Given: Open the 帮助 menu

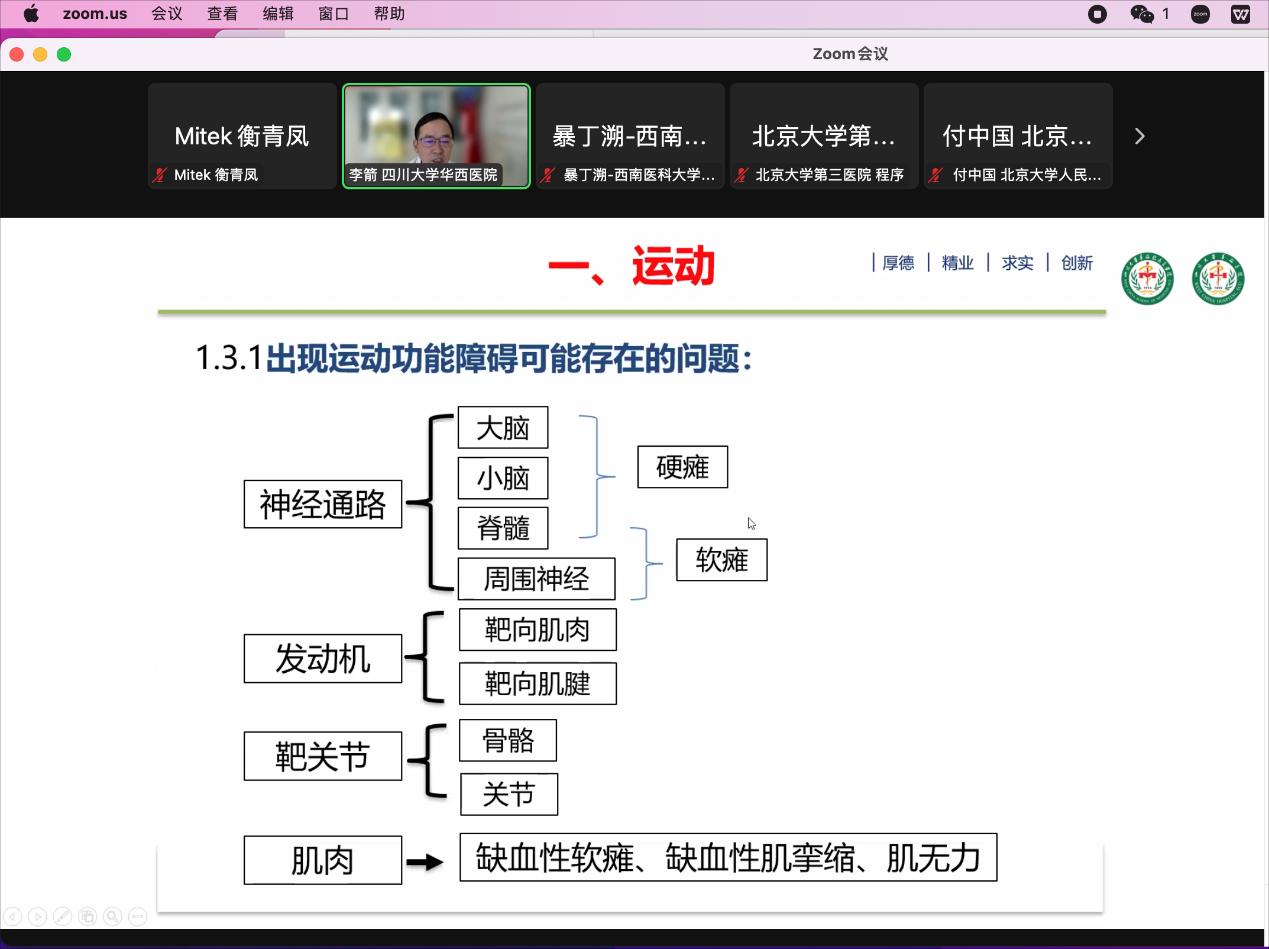Looking at the screenshot, I should [389, 14].
